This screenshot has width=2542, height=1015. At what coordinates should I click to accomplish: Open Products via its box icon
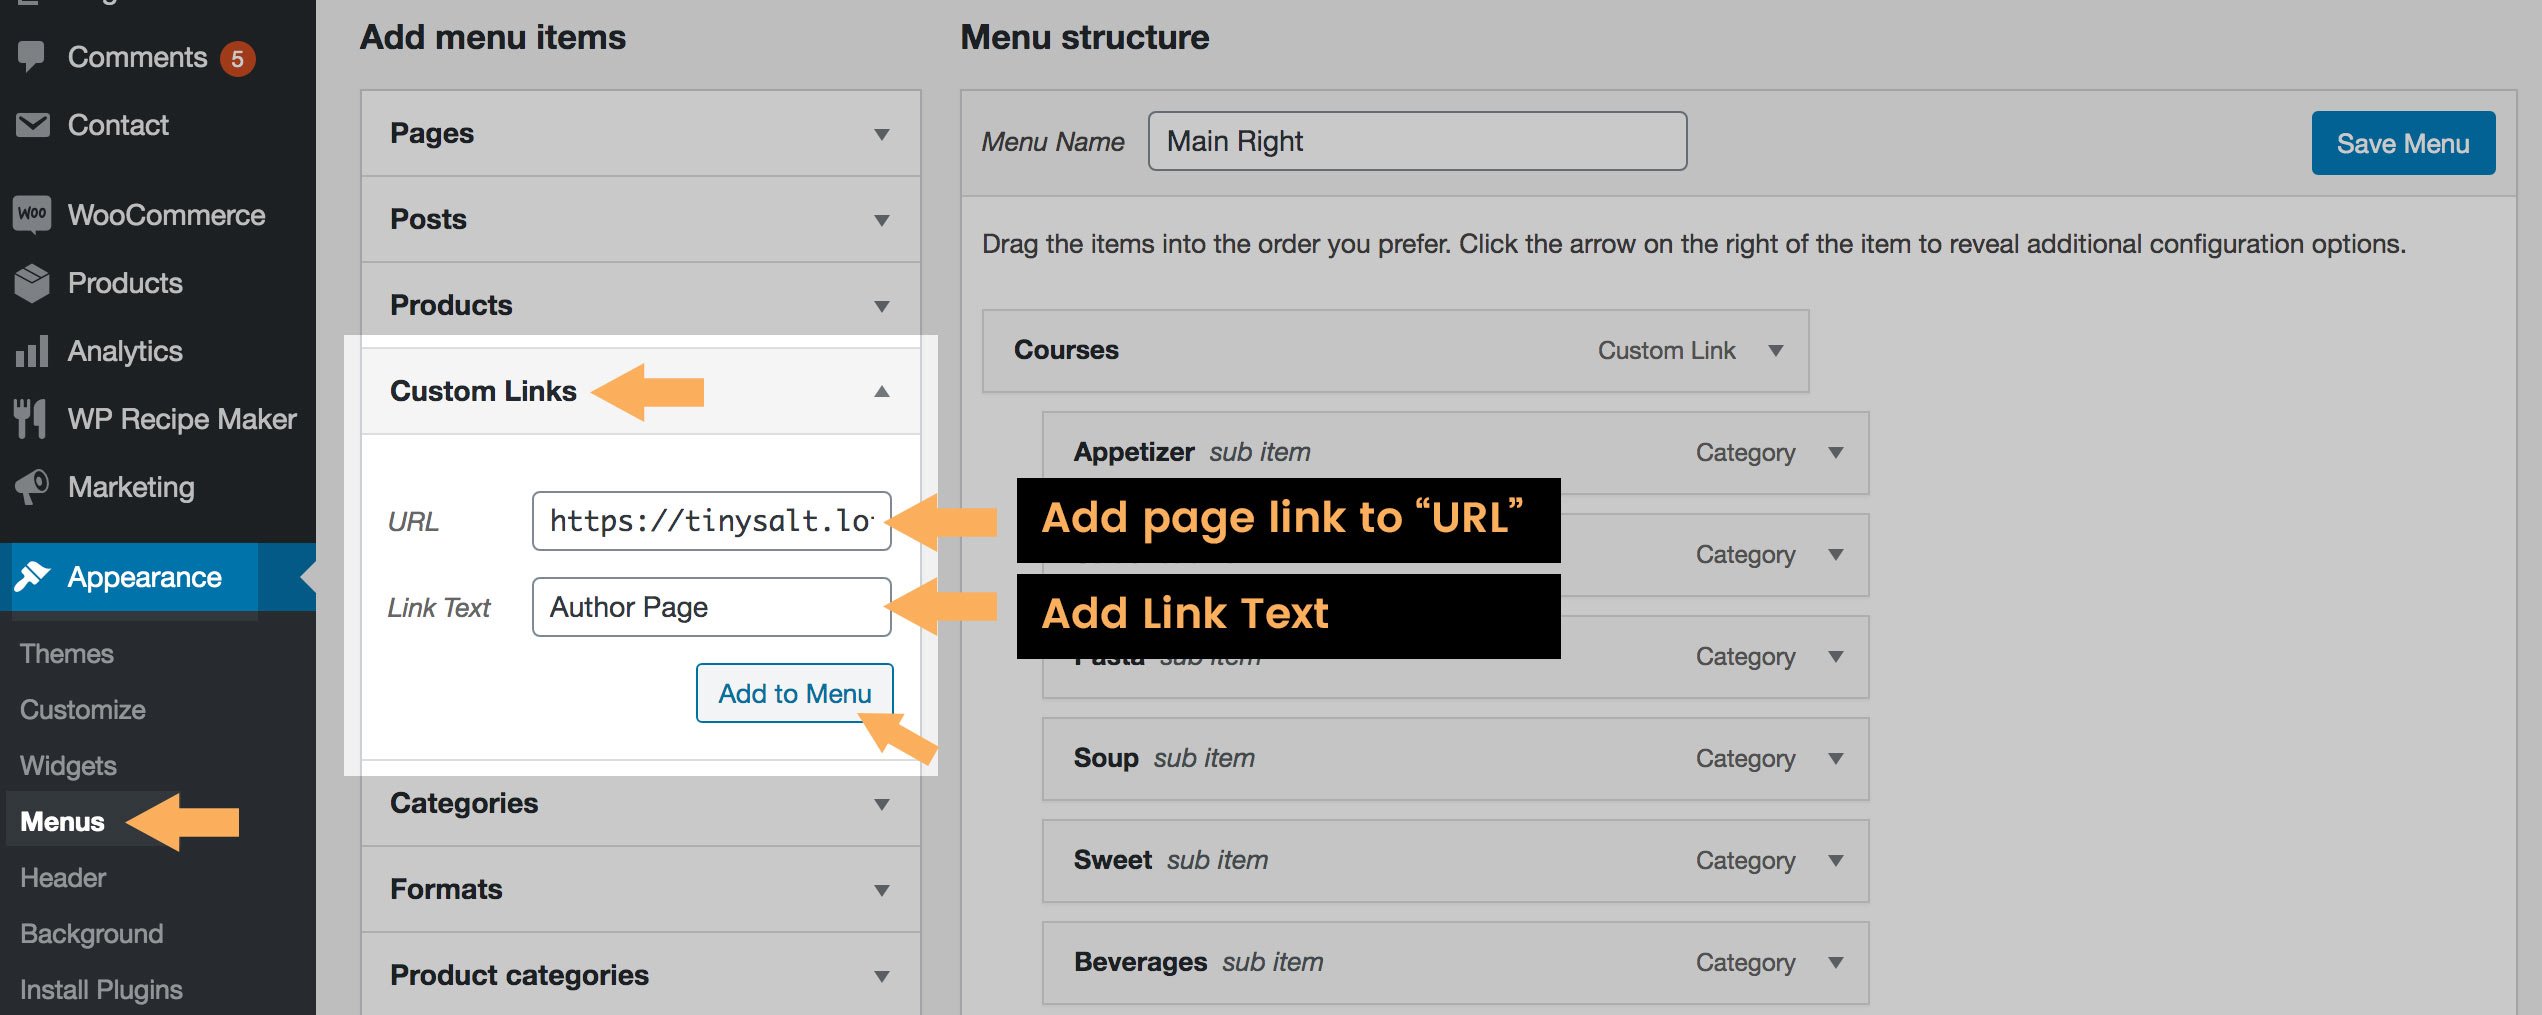(31, 283)
